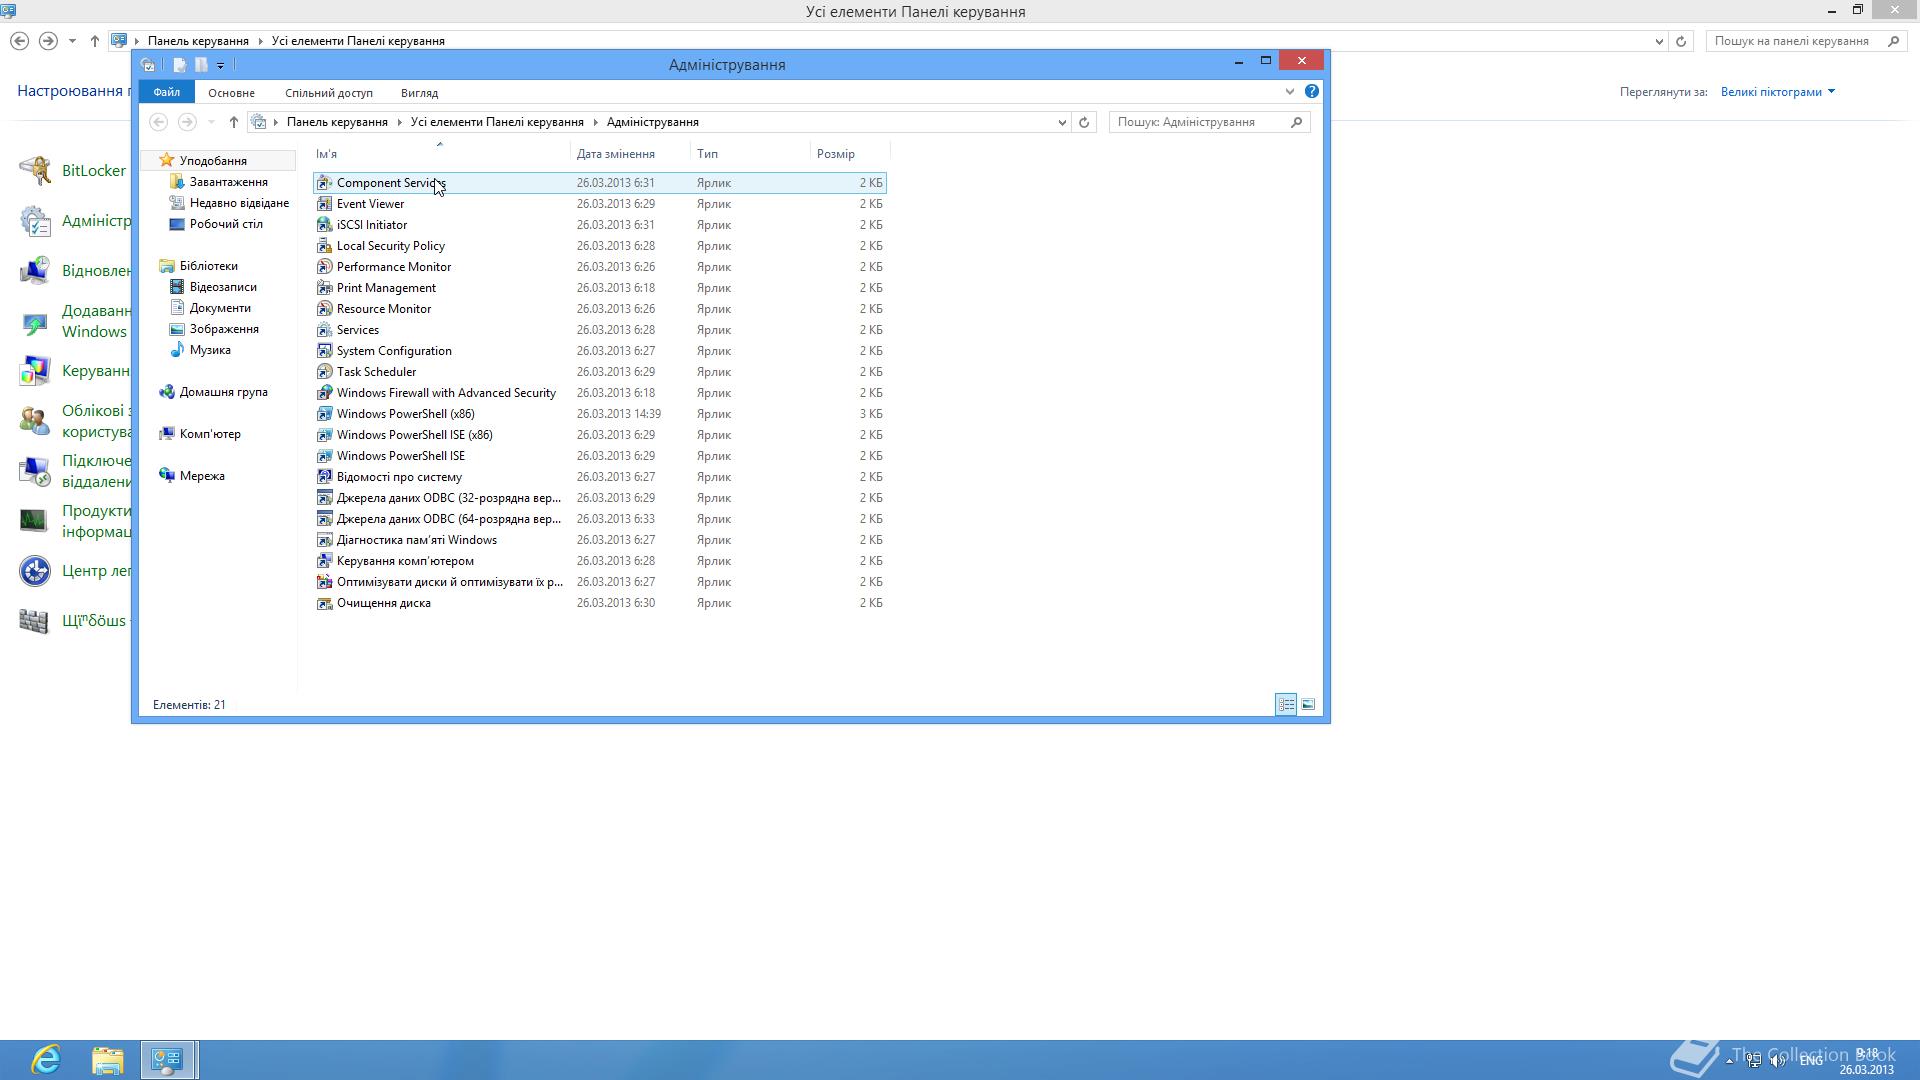Select the Local Security Policy icon
1920x1080 pixels.
tap(324, 246)
